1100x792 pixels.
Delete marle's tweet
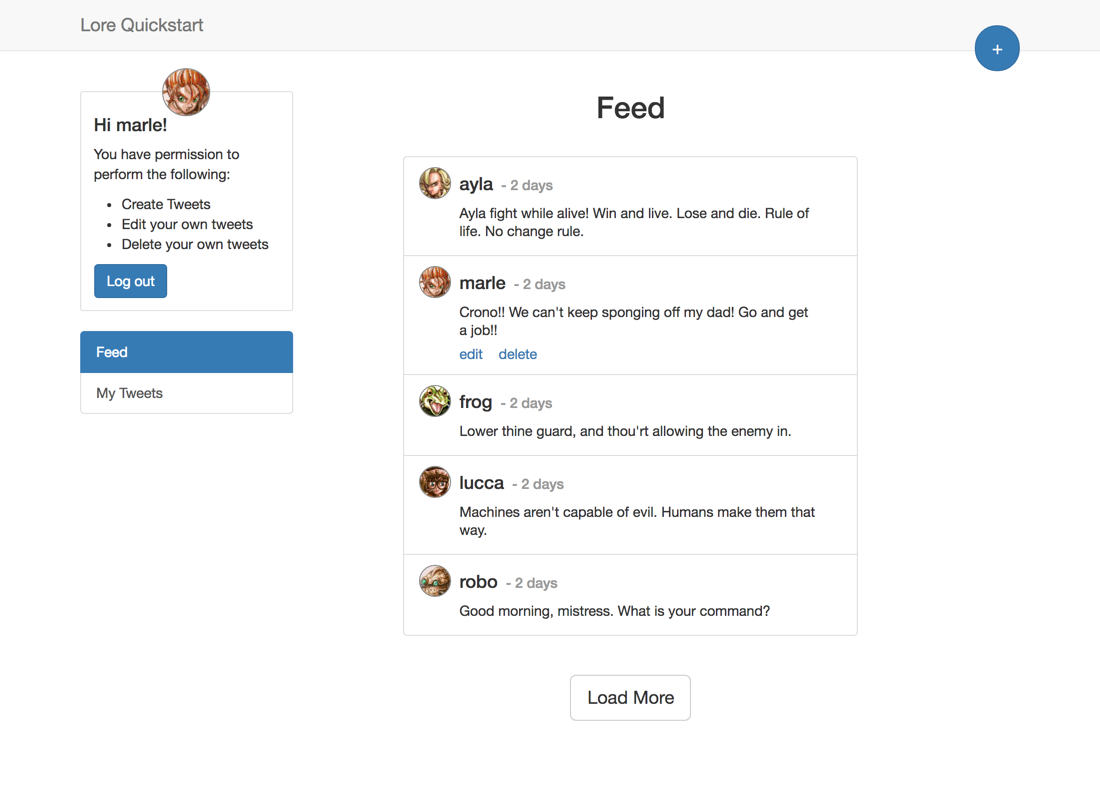[518, 354]
